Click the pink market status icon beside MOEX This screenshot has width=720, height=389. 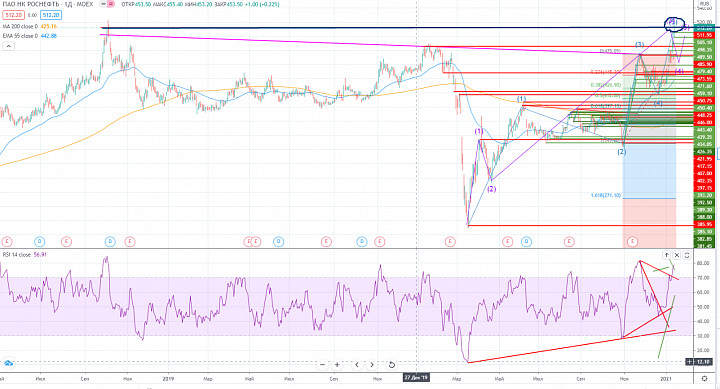111,4
